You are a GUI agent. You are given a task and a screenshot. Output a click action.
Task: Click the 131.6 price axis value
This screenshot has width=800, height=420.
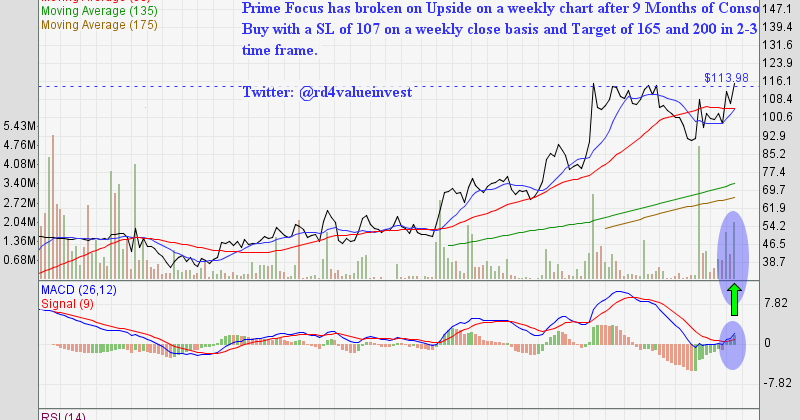click(x=777, y=45)
